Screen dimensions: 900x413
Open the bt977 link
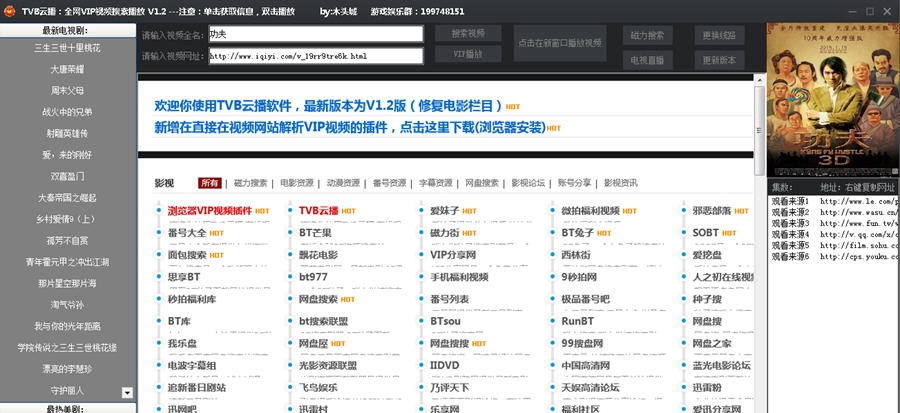(313, 277)
